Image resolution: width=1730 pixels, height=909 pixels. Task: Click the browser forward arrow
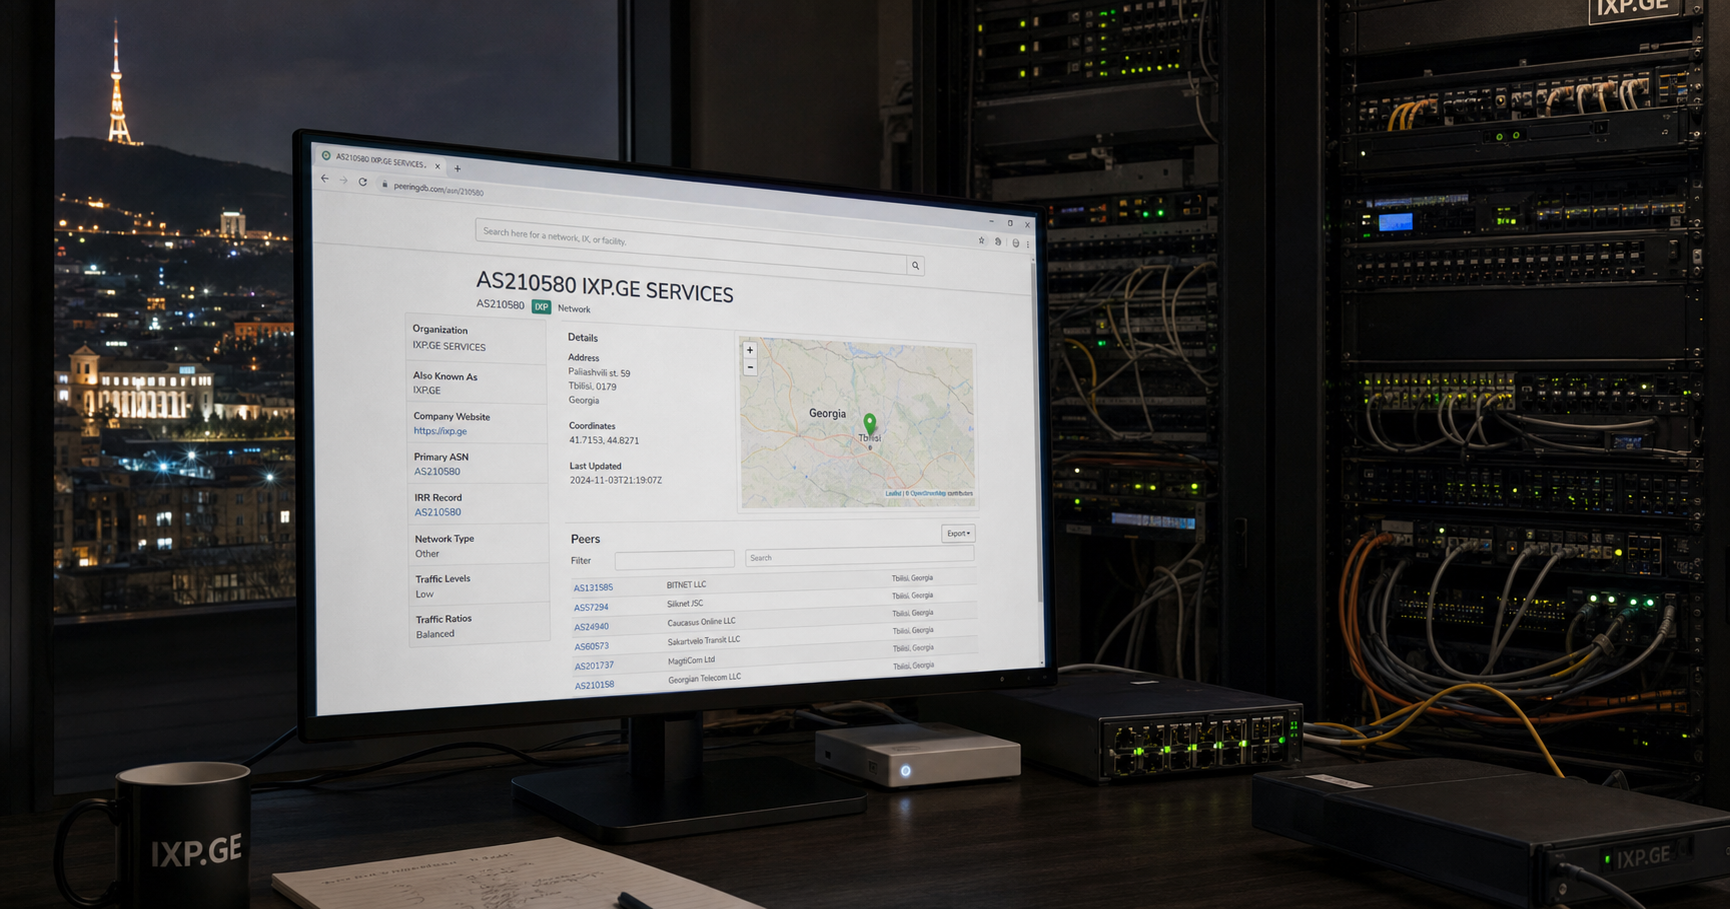point(344,181)
